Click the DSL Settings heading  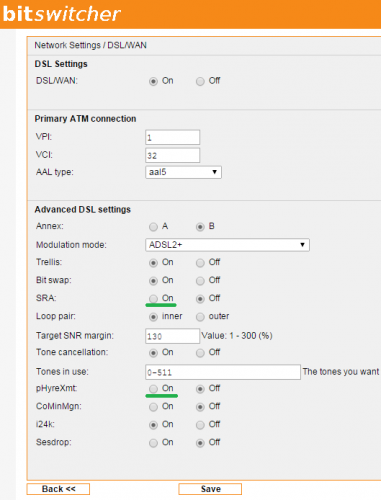(61, 64)
